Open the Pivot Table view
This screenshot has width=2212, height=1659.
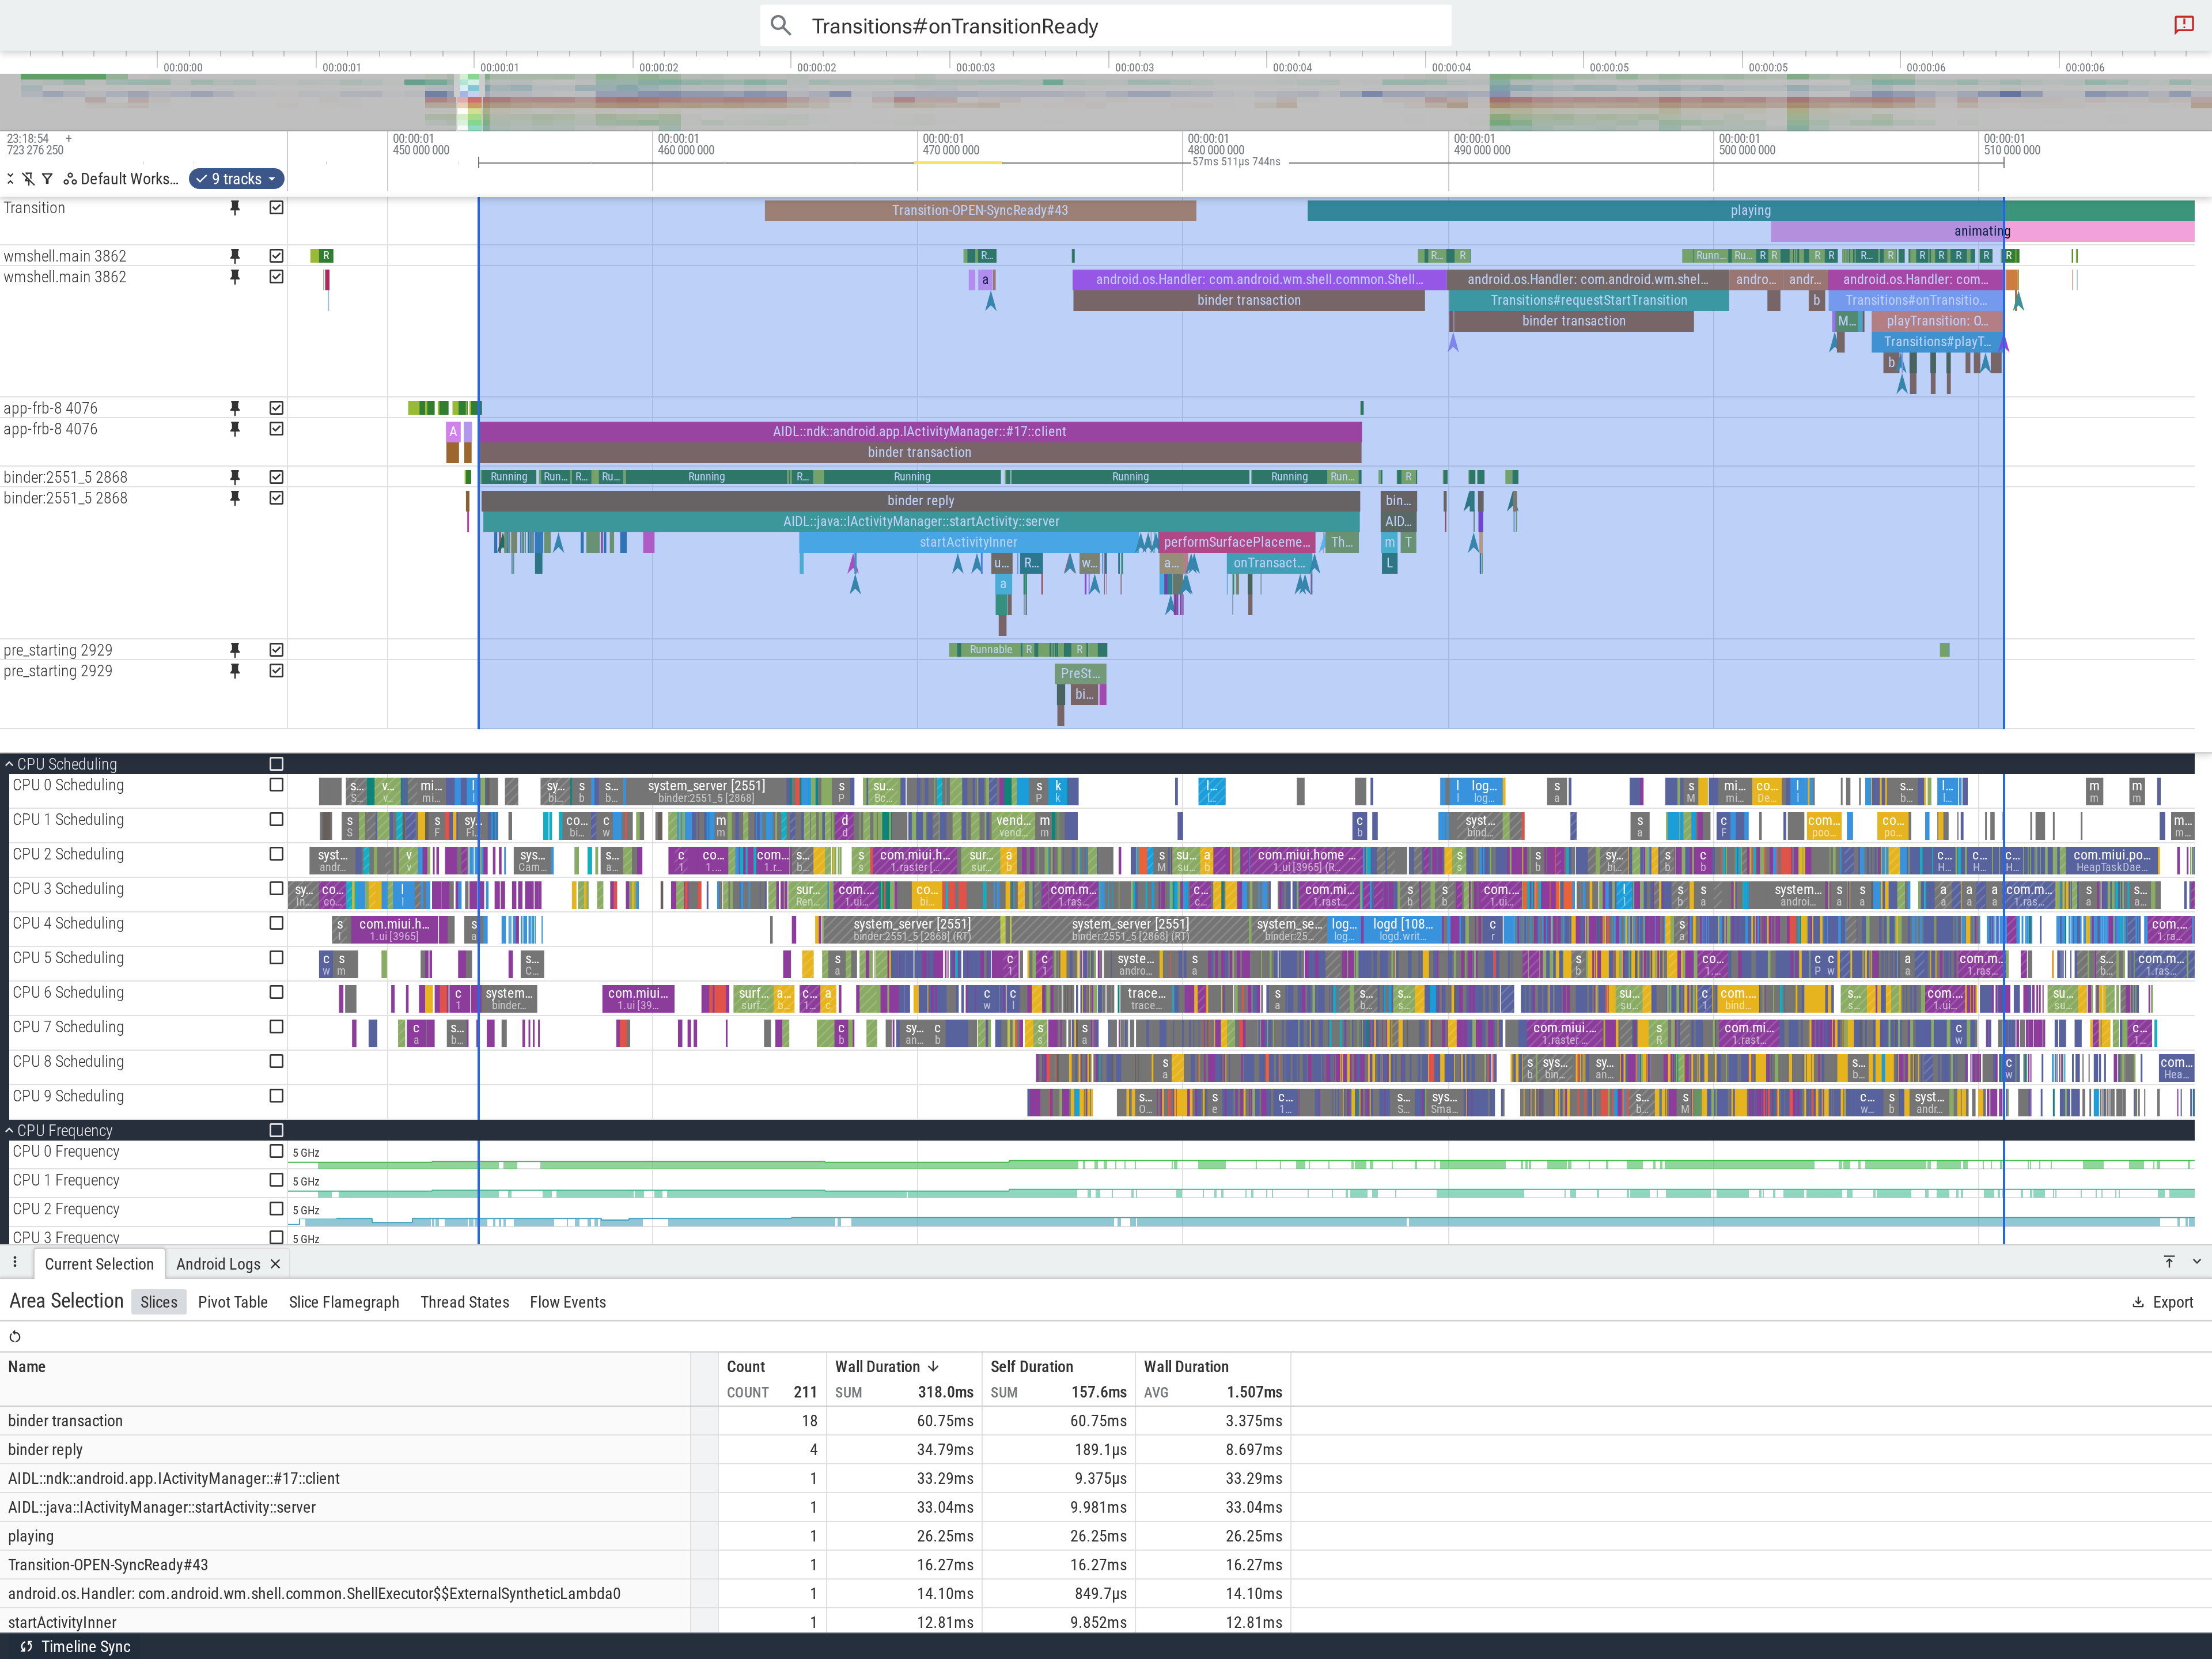click(x=233, y=1302)
